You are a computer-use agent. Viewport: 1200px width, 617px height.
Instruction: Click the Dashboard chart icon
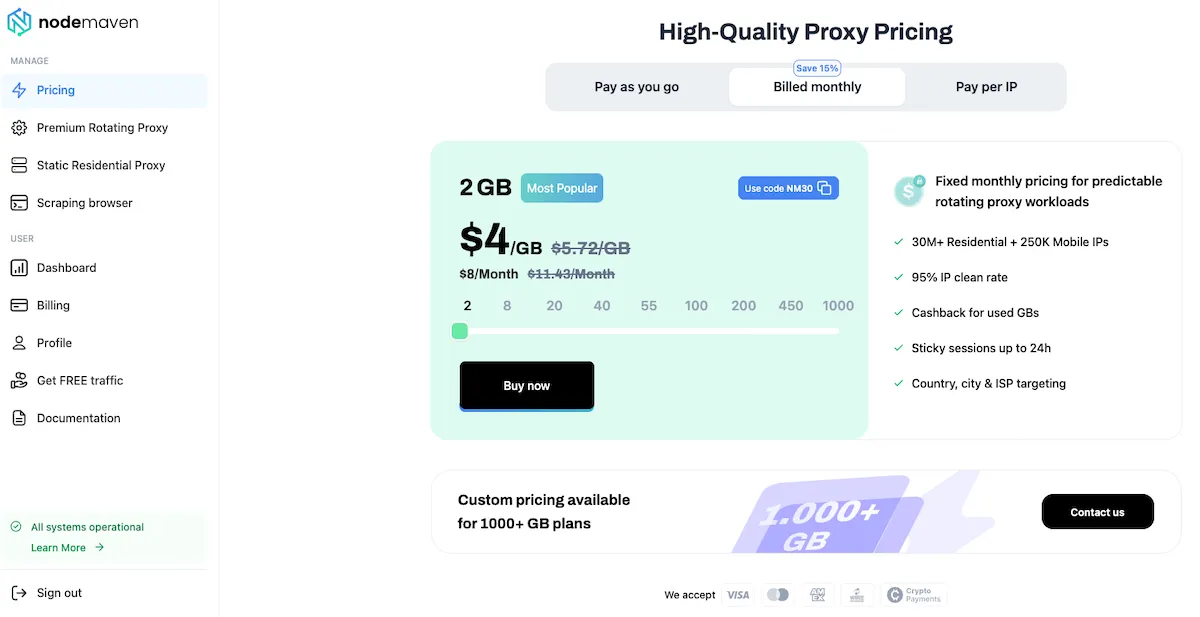point(19,268)
